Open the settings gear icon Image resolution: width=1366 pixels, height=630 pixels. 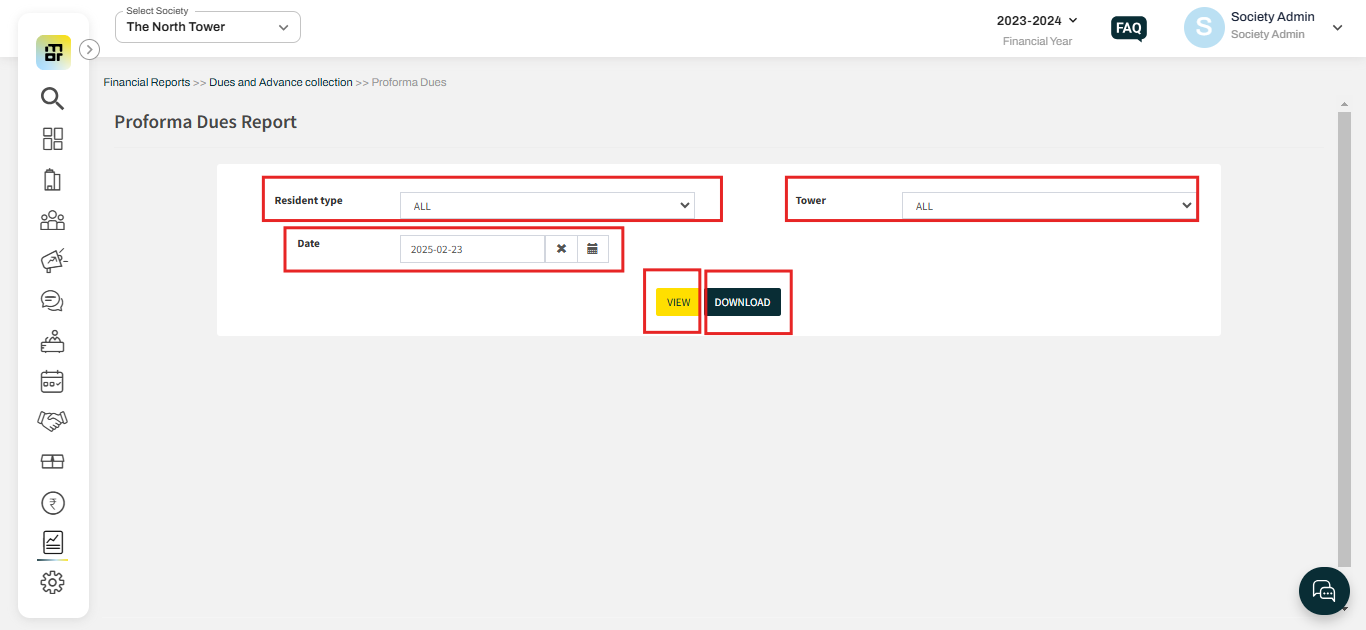click(x=52, y=582)
